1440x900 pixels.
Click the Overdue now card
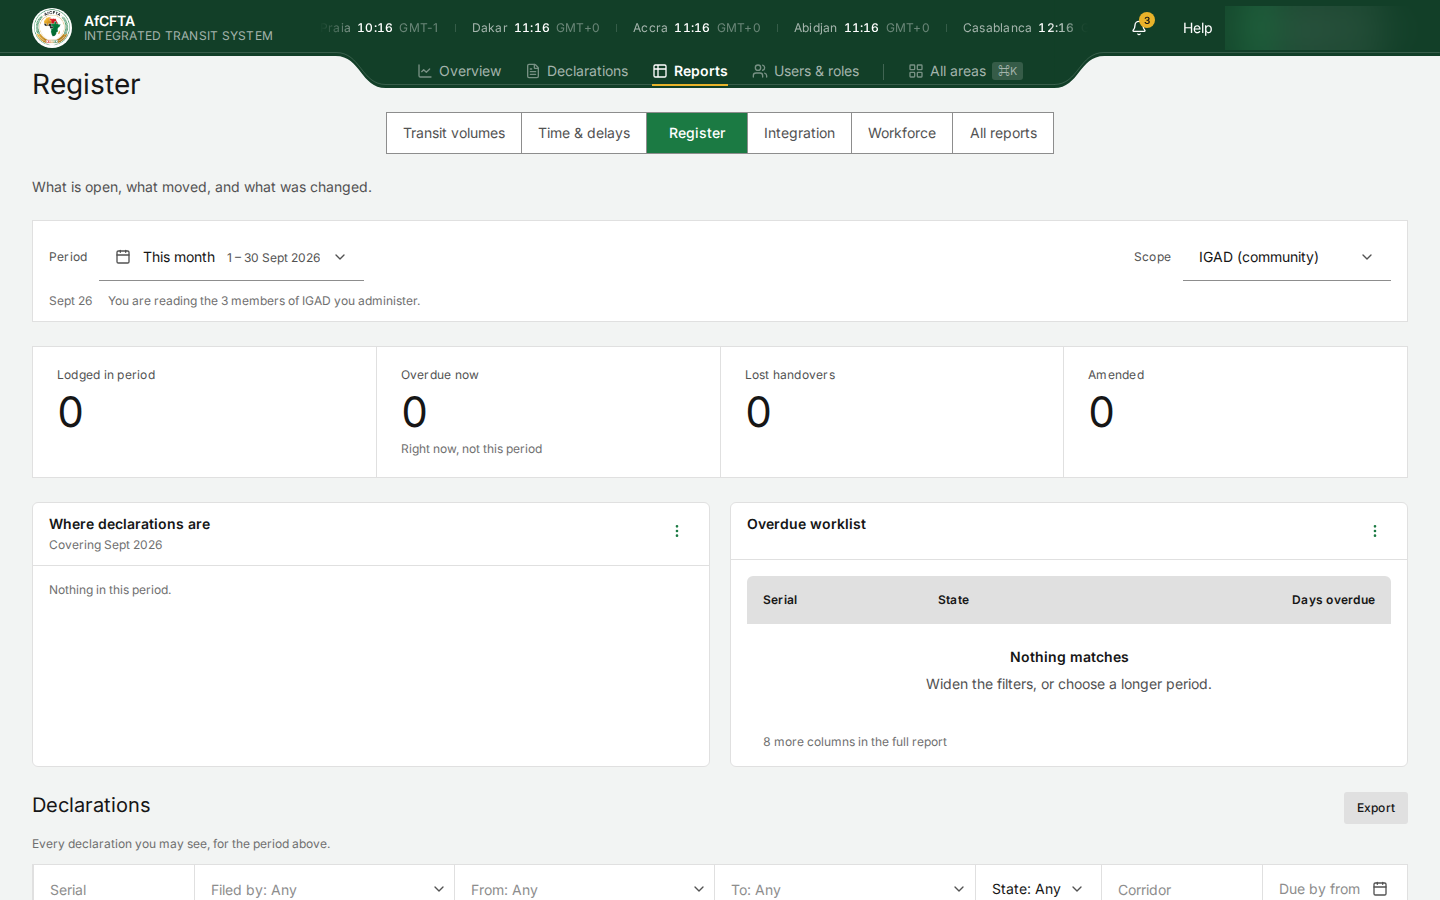pyautogui.click(x=548, y=412)
